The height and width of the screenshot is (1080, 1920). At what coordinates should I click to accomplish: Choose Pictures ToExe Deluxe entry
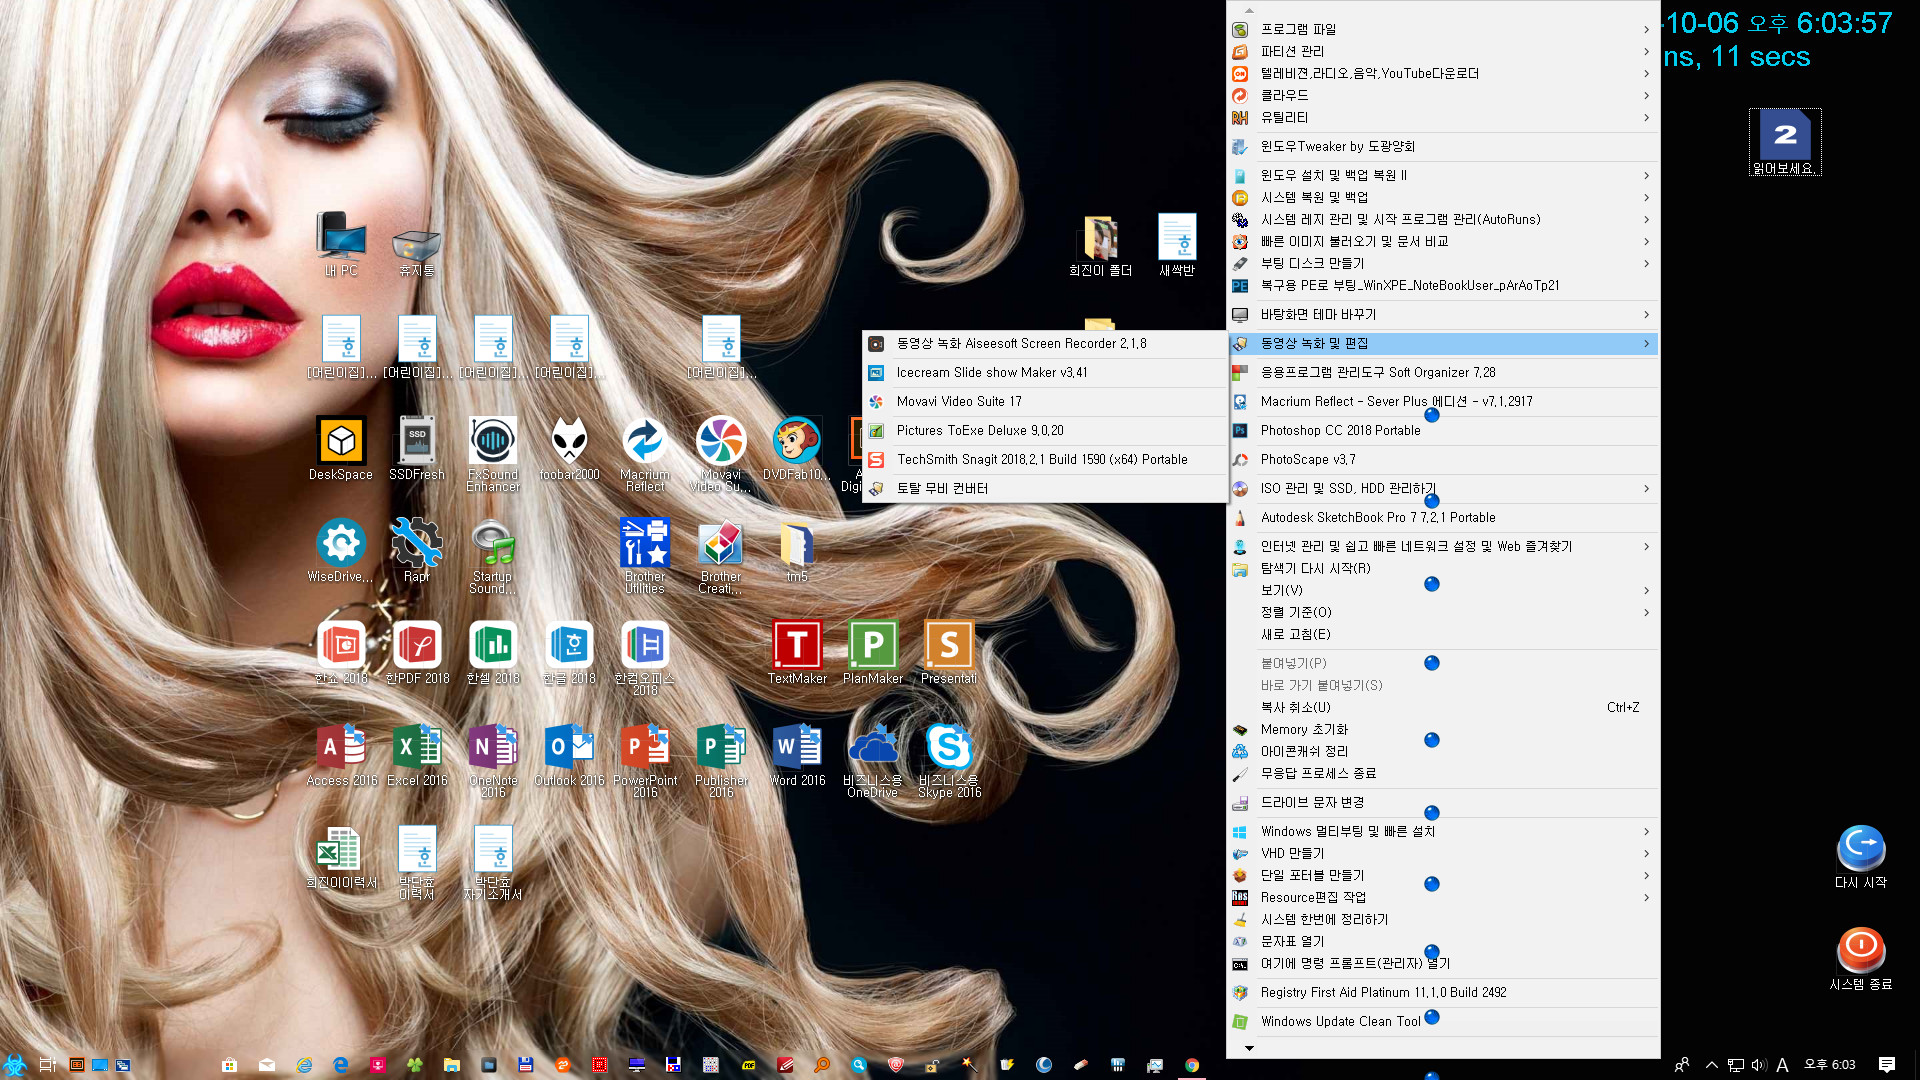1044,430
